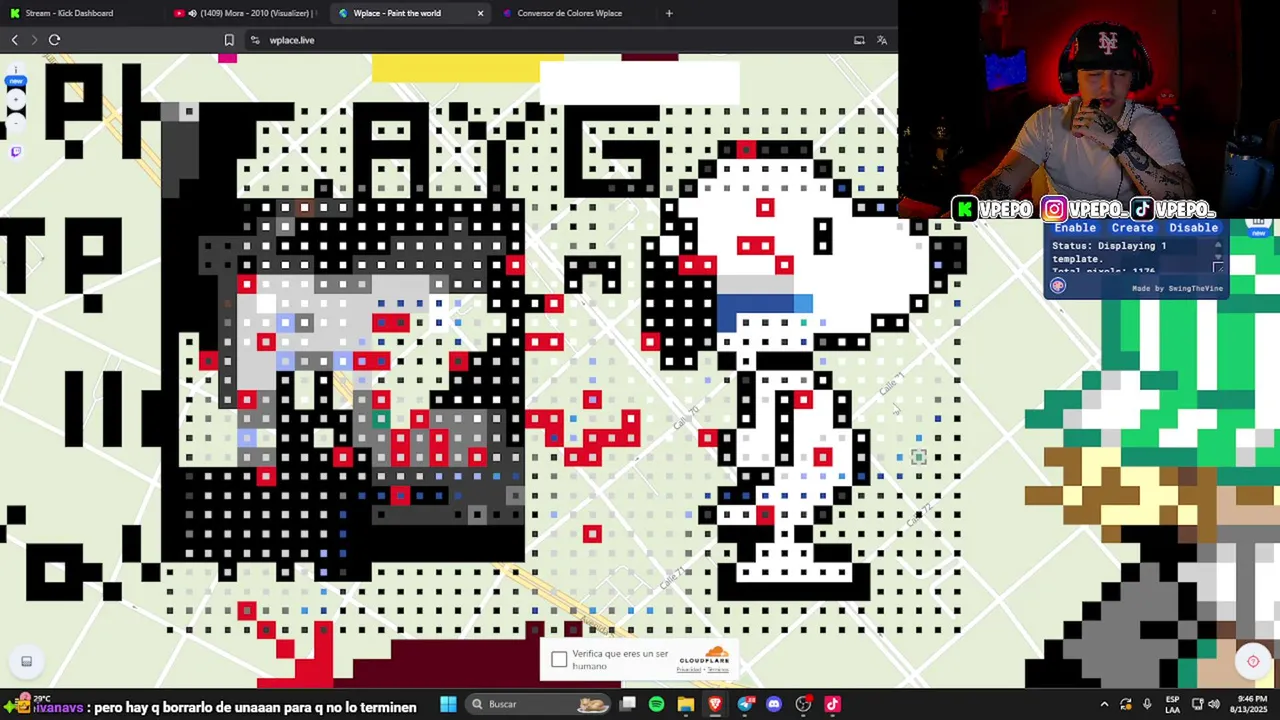Mute audio on the Mora YouTube tab
The image size is (1280, 720).
pos(192,13)
